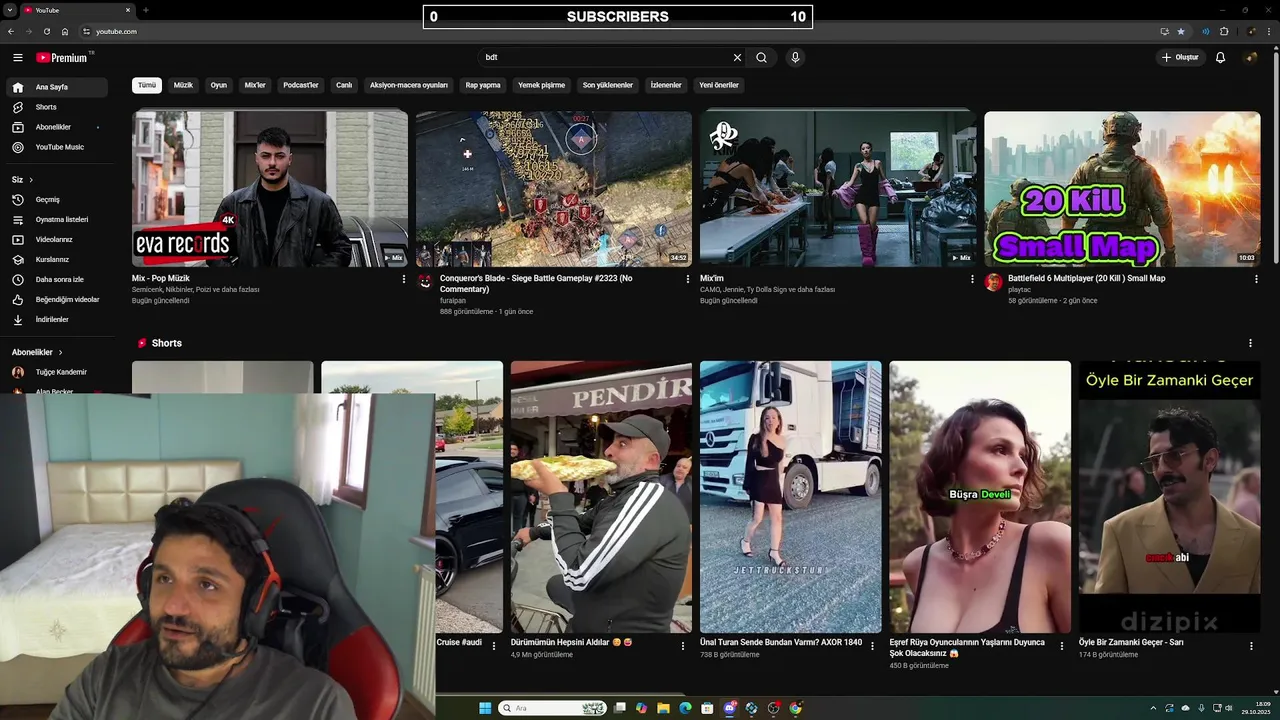This screenshot has height=720, width=1280.
Task: Go to Ana Sayfa in the sidebar
Action: pos(59,87)
